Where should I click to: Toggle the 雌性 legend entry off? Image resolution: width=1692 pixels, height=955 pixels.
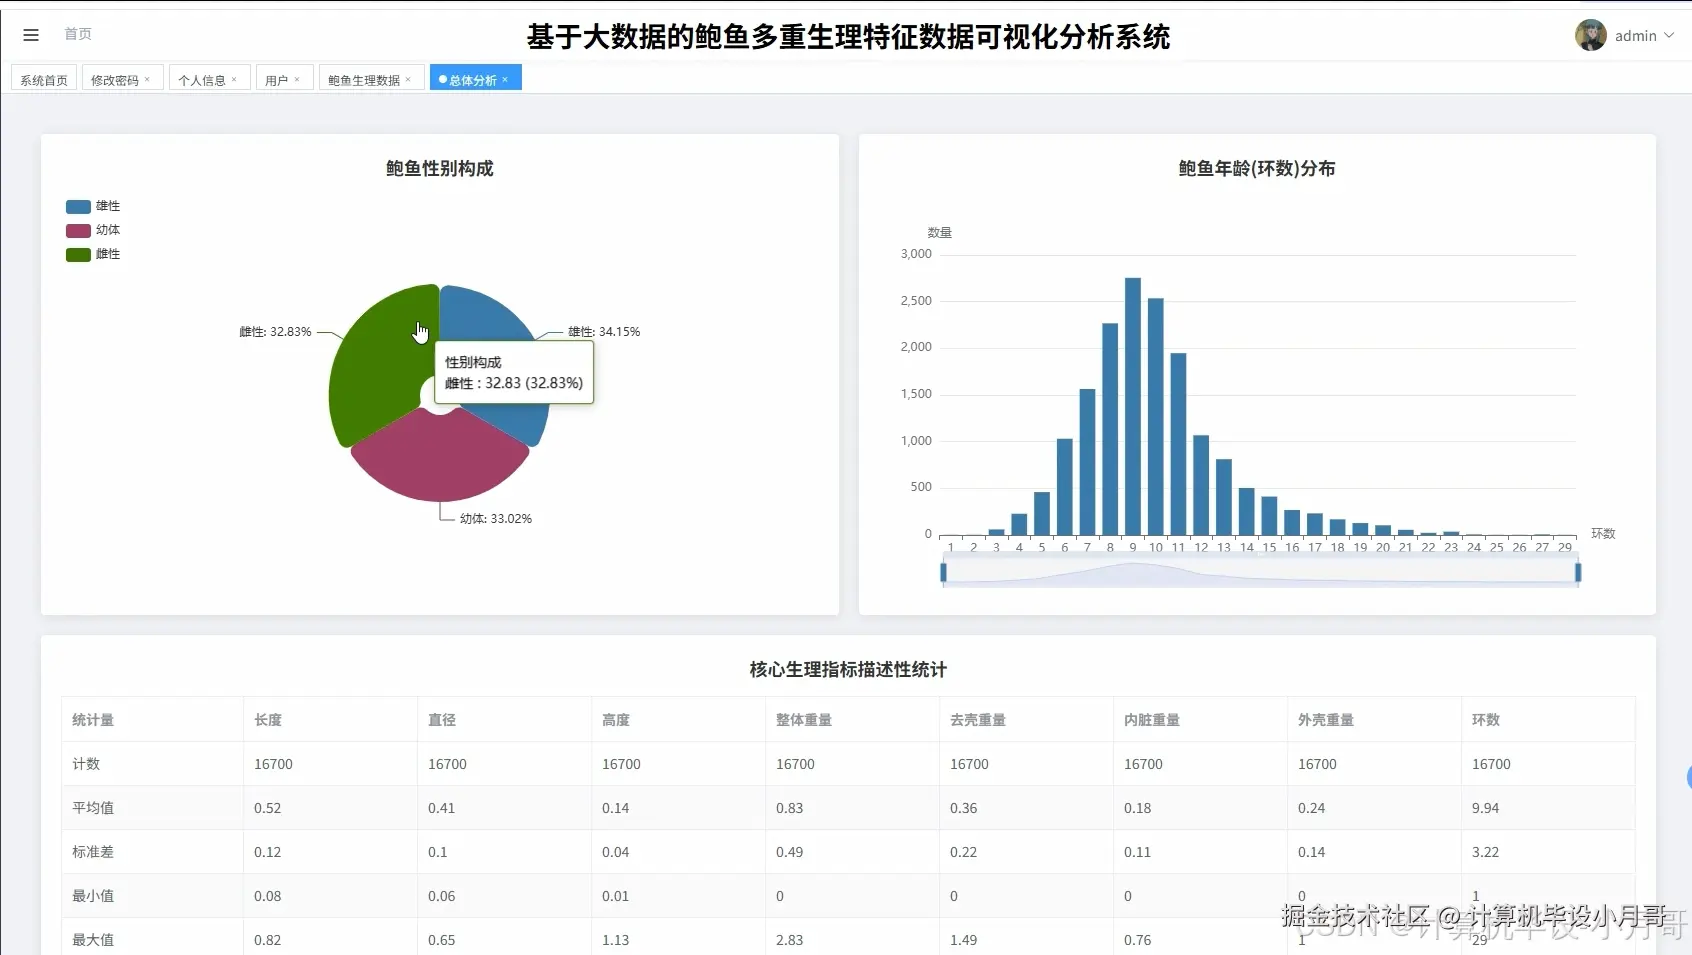pyautogui.click(x=95, y=254)
